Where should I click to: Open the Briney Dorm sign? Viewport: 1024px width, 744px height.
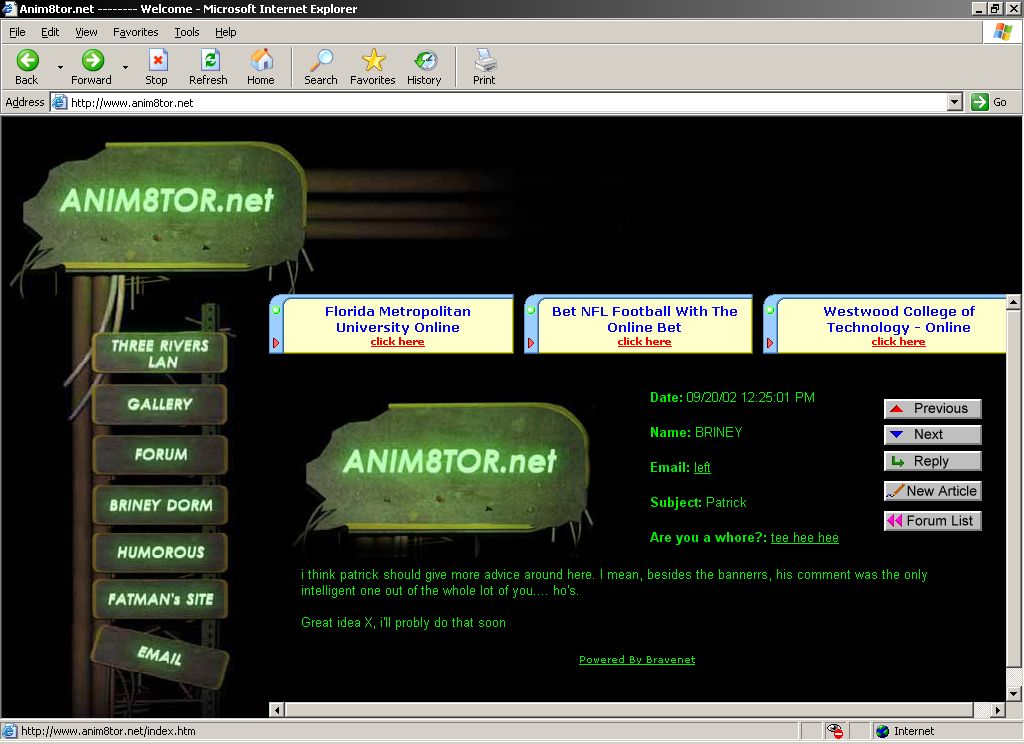161,504
